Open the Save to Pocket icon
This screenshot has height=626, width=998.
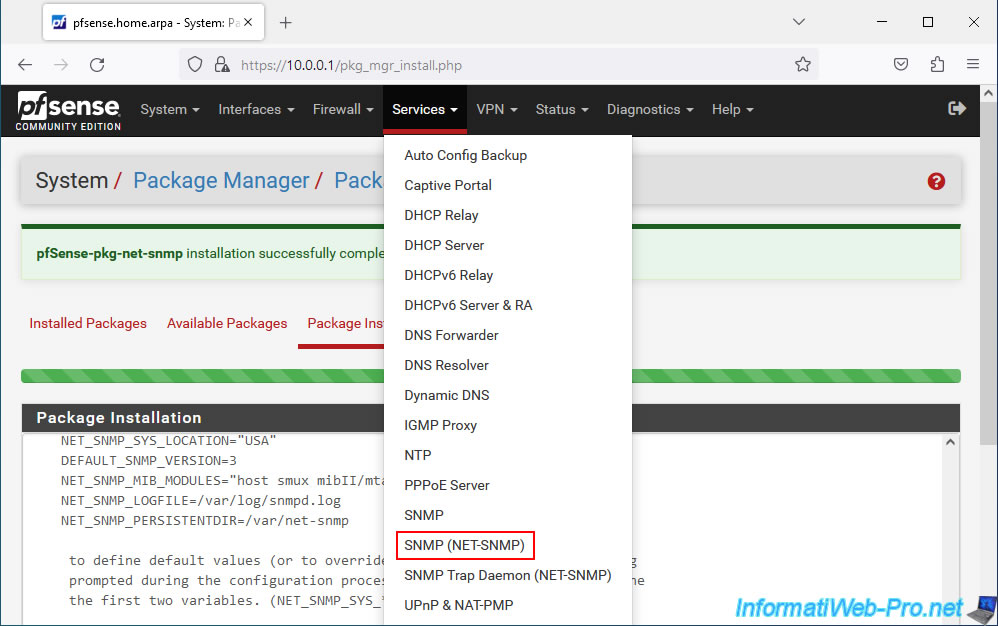tap(901, 64)
